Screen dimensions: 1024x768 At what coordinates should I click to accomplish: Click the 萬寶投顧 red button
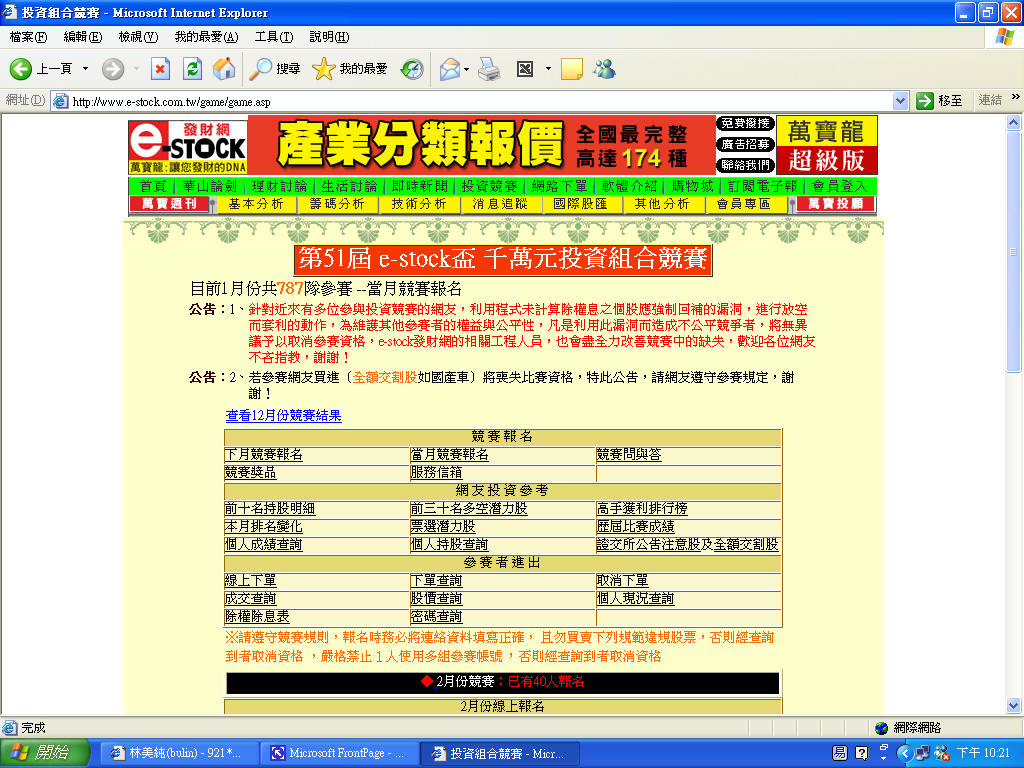835,204
